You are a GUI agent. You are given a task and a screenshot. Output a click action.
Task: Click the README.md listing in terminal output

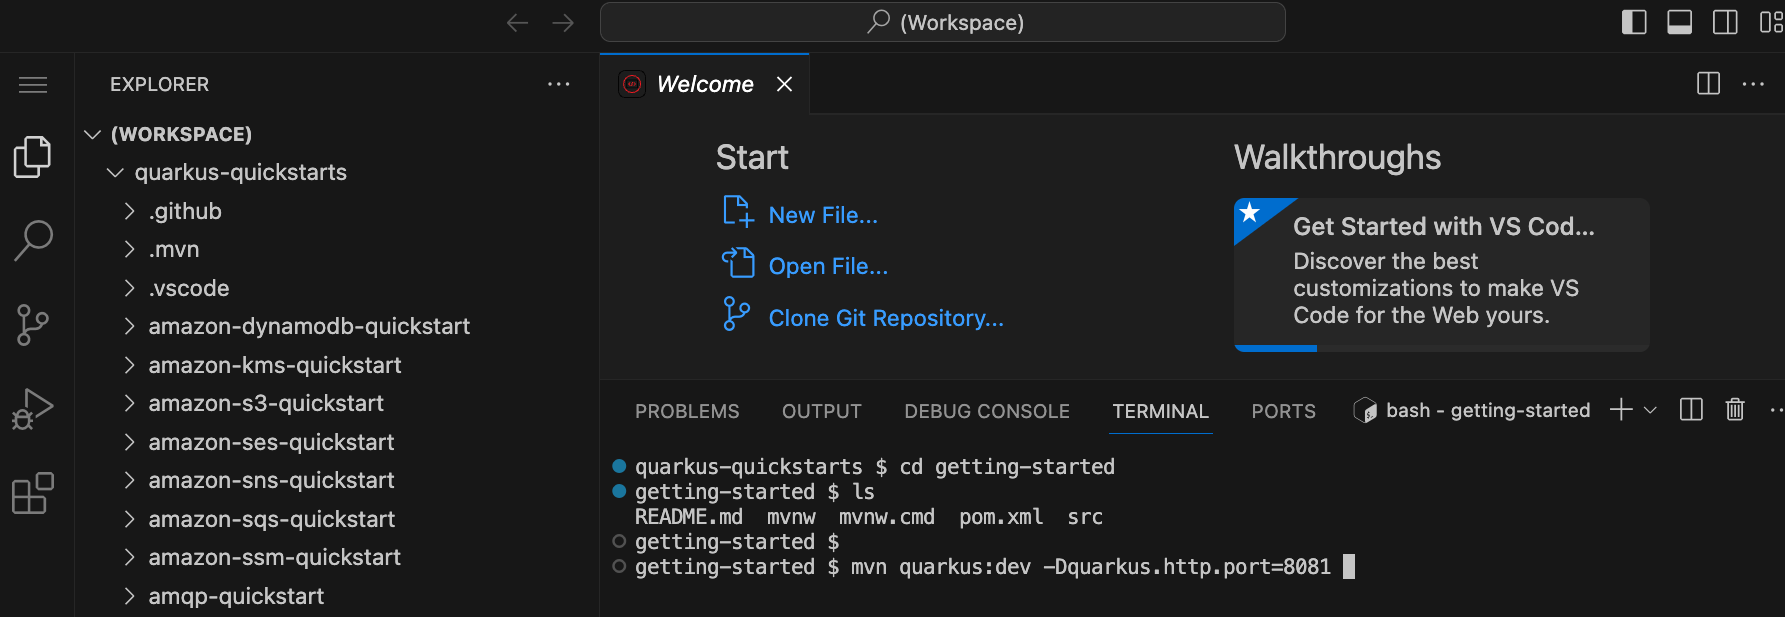click(x=689, y=517)
